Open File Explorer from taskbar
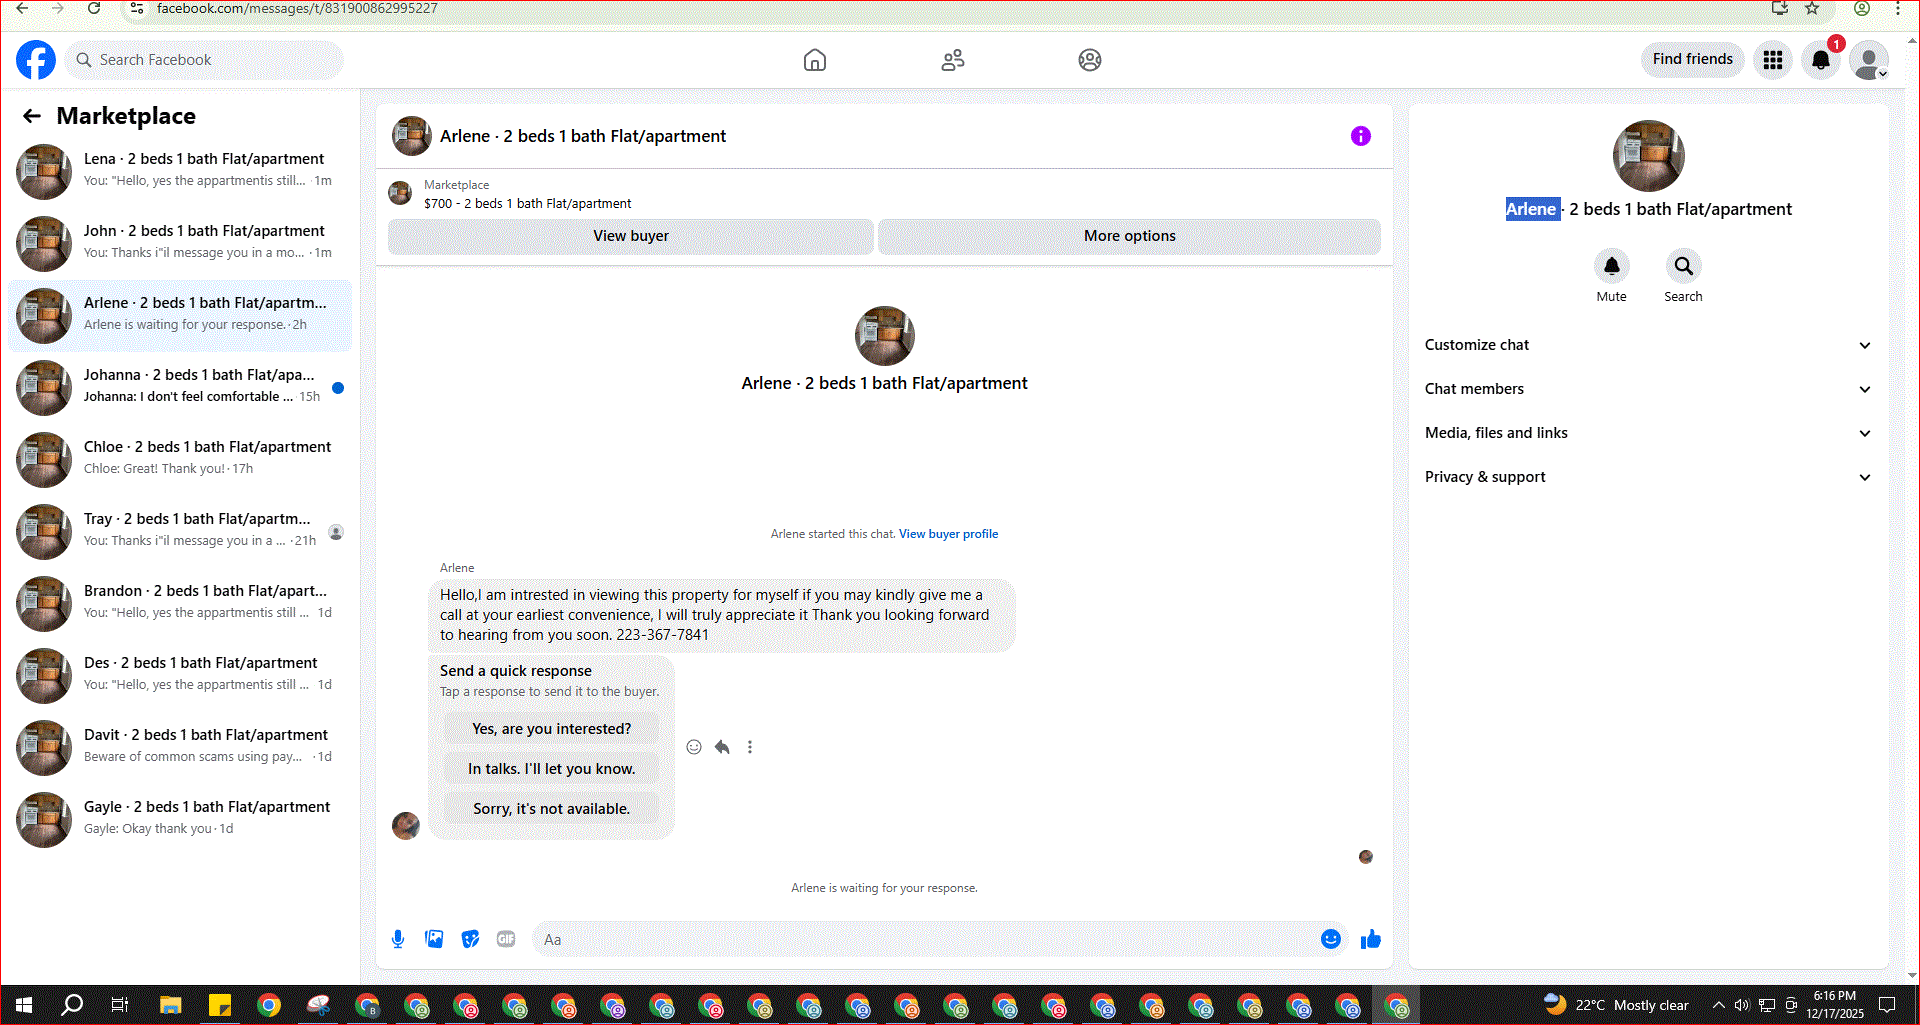The height and width of the screenshot is (1025, 1920). [x=170, y=1005]
